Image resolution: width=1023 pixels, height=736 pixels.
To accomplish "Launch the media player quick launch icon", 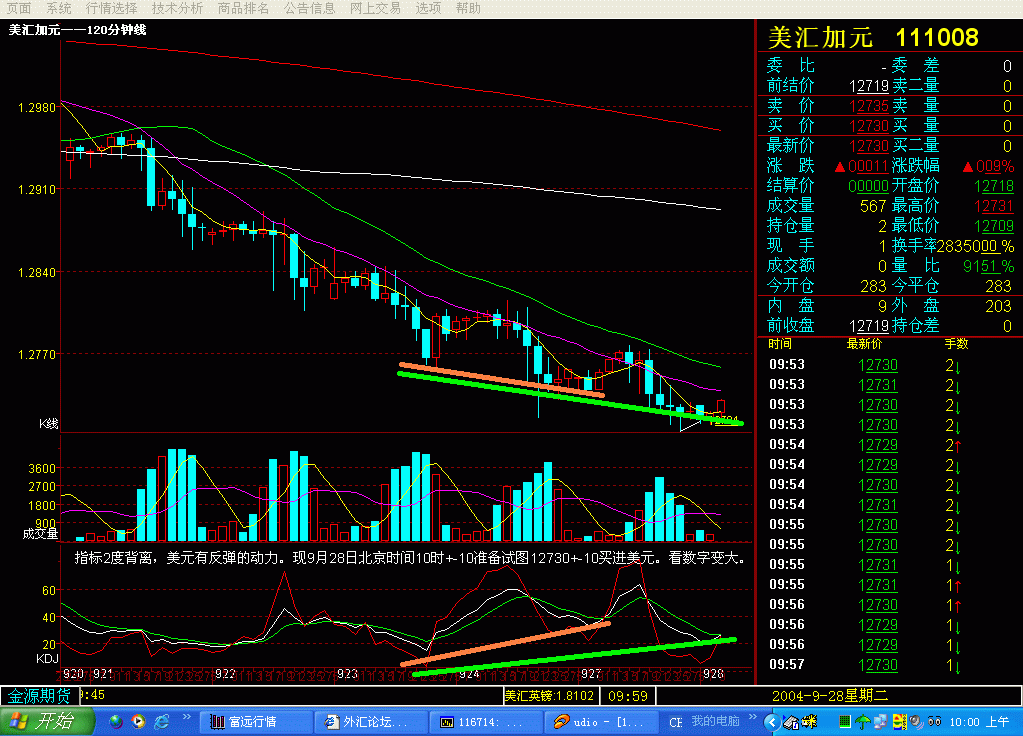I will click(x=138, y=722).
